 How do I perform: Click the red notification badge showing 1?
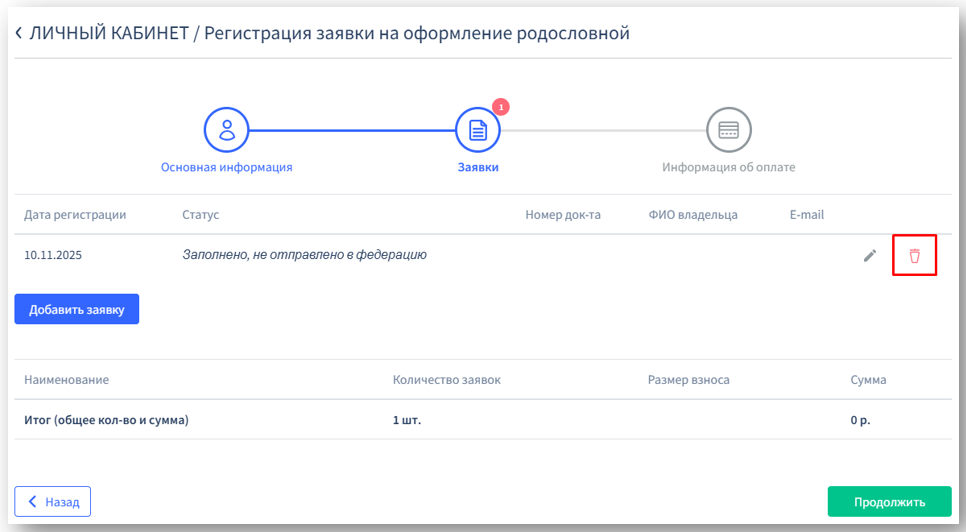[501, 106]
